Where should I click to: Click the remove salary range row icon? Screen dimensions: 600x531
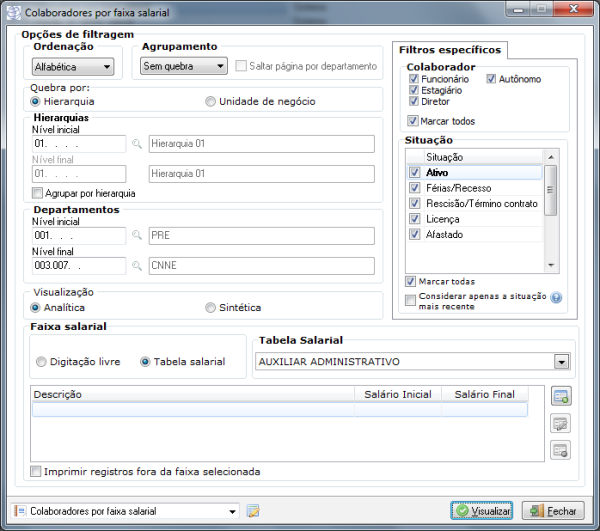560,449
